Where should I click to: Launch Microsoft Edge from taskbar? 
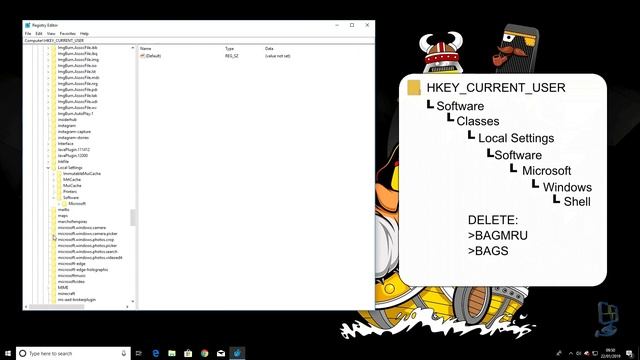click(x=156, y=353)
